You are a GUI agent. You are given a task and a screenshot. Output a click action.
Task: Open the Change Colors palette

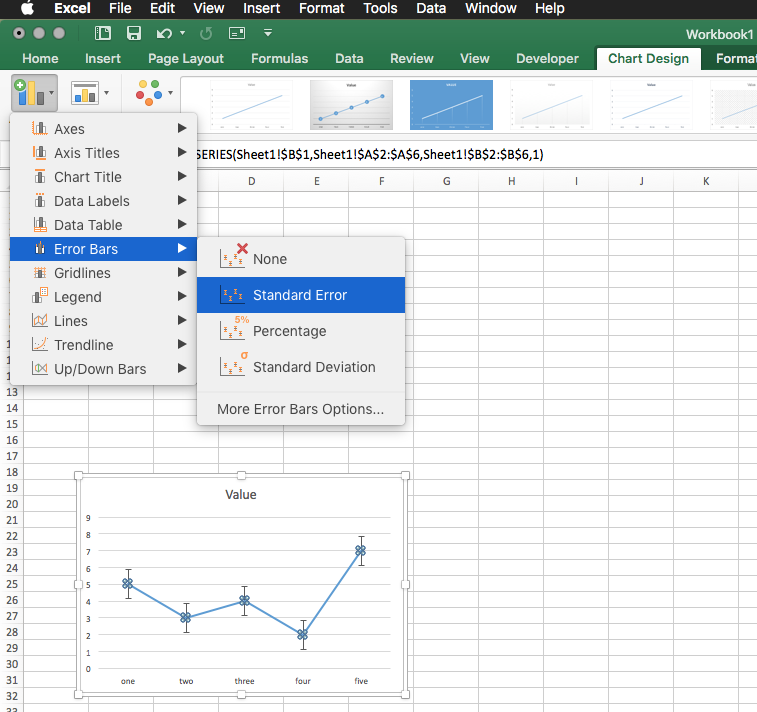[x=154, y=93]
